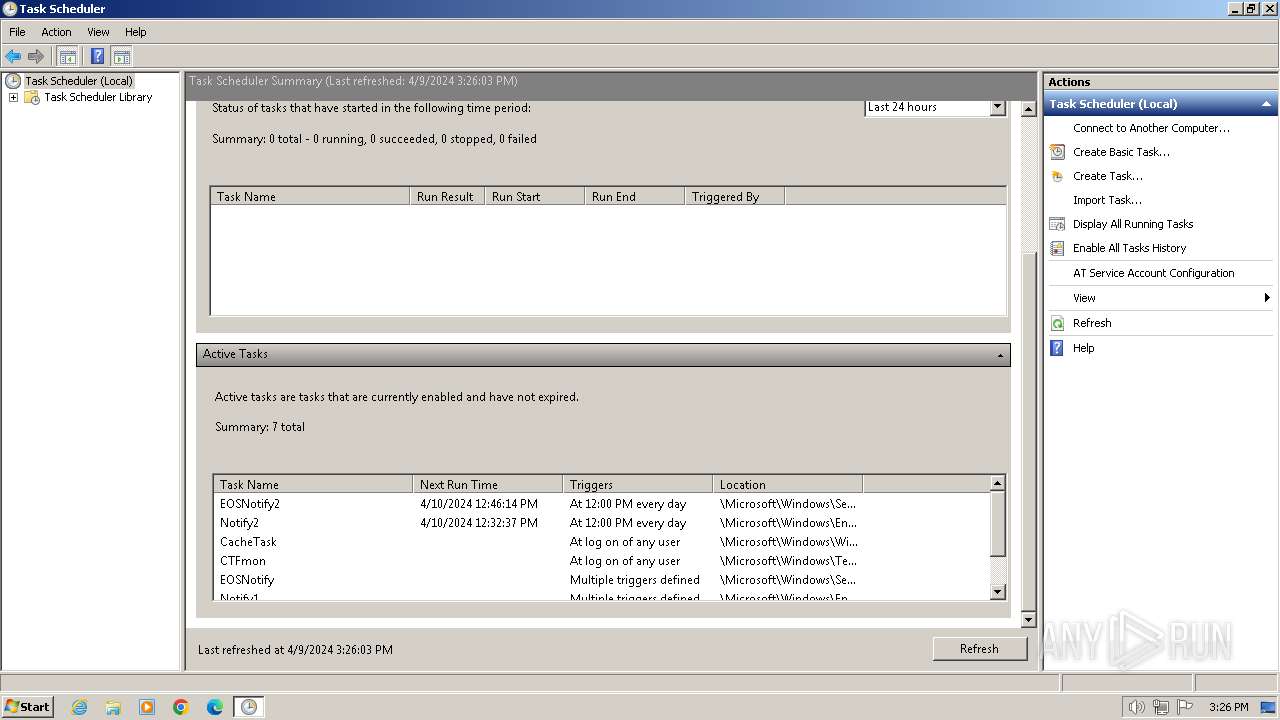Select the Task Scheduler Library folder icon
The image size is (1280, 720).
(32, 97)
